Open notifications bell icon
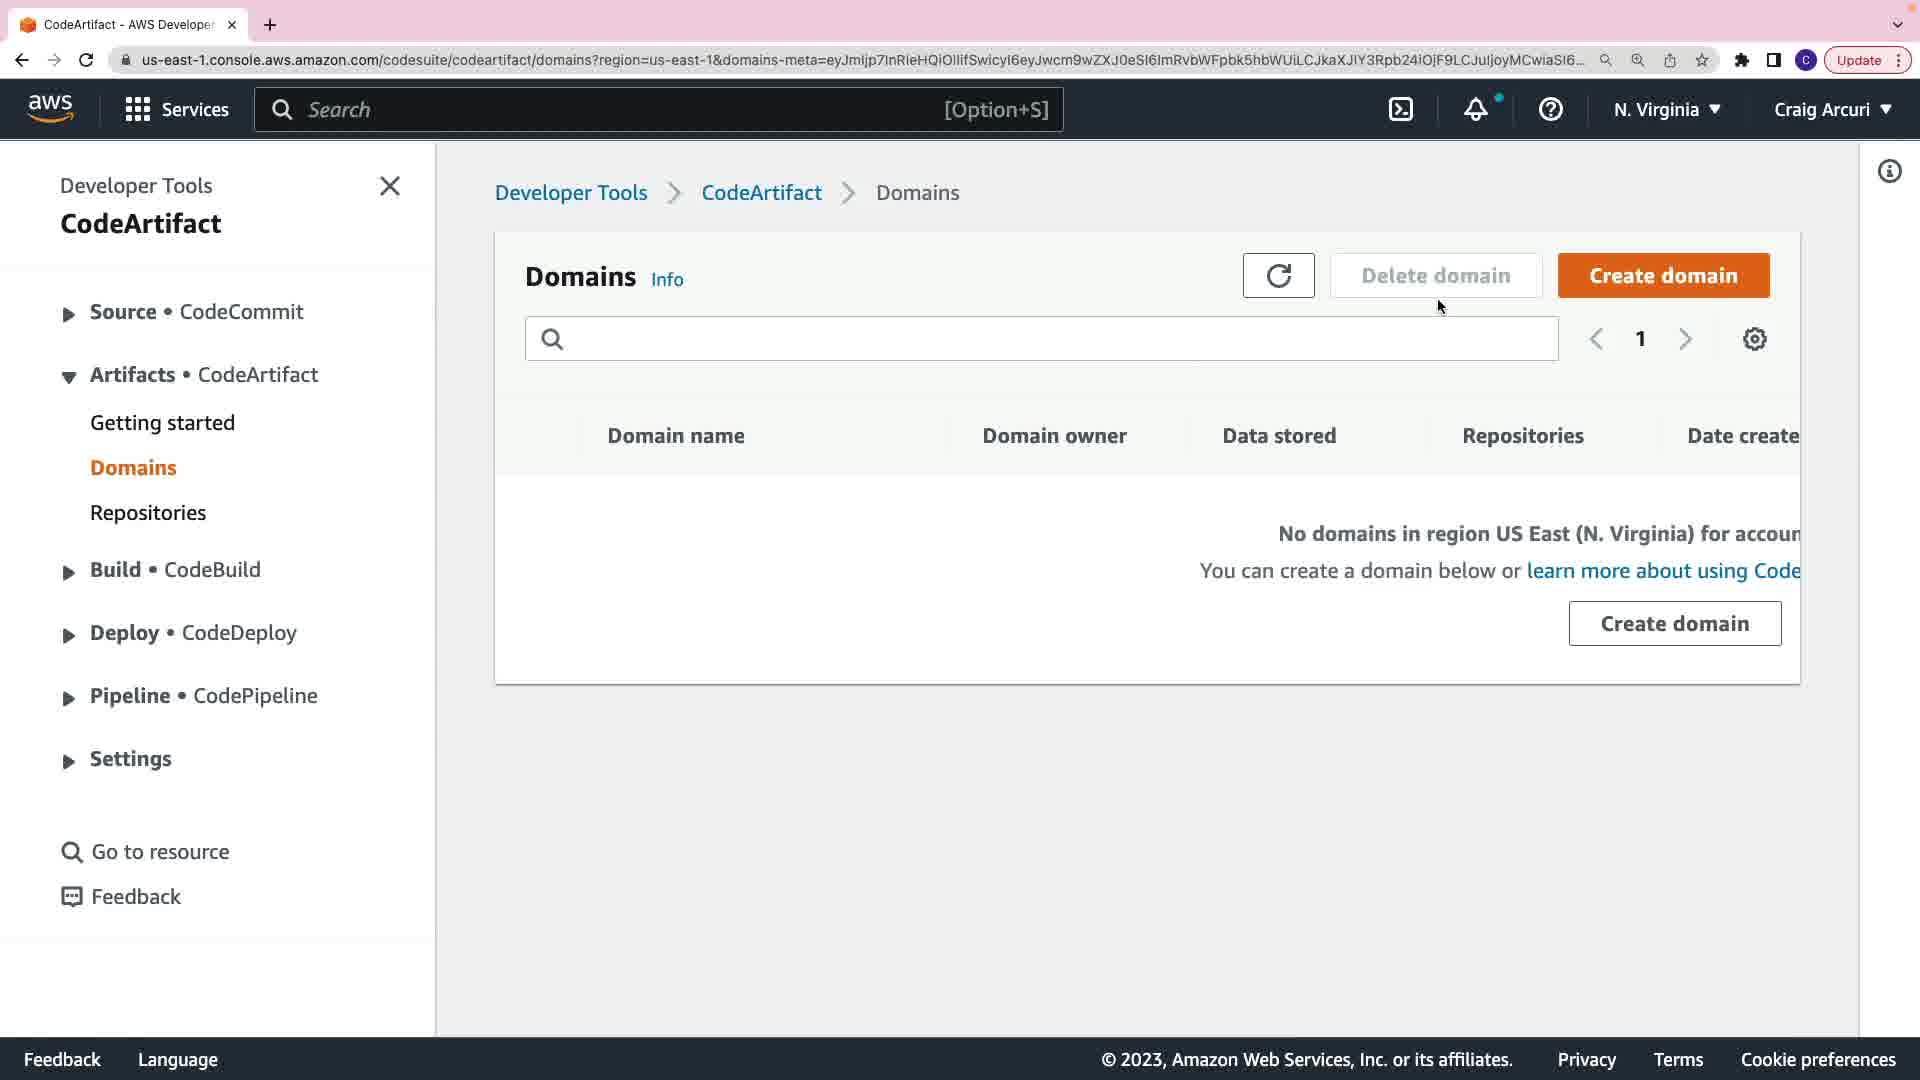The height and width of the screenshot is (1080, 1920). [1476, 110]
